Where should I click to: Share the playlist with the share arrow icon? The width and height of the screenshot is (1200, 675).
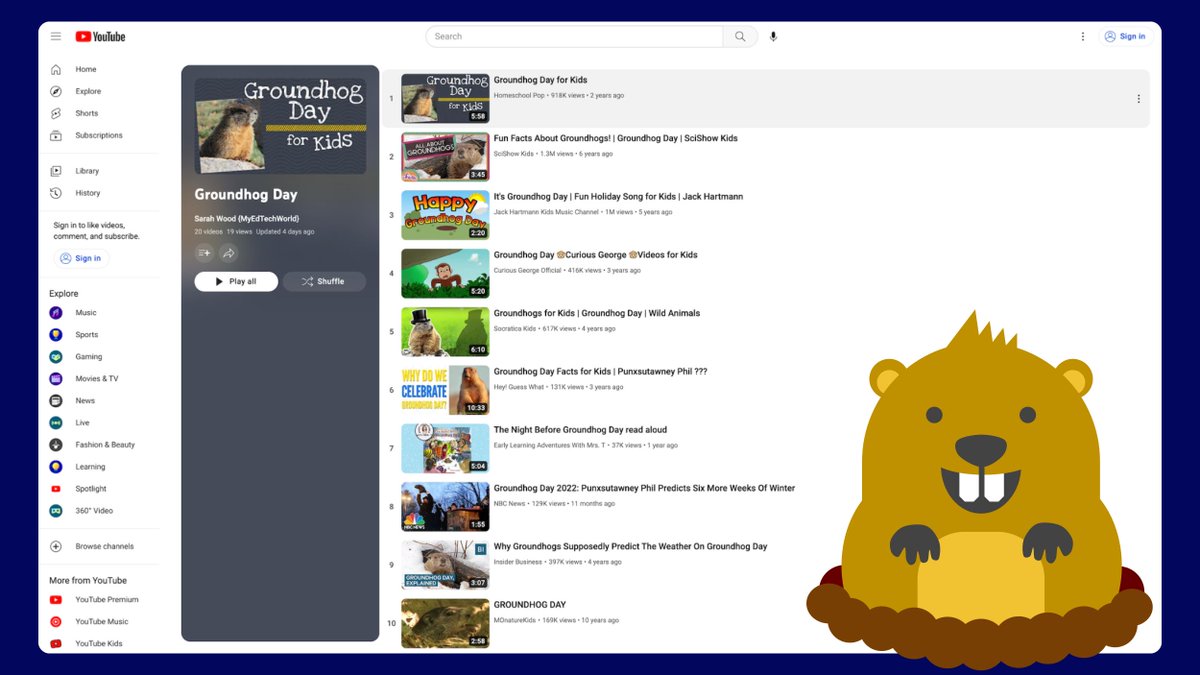coord(229,253)
